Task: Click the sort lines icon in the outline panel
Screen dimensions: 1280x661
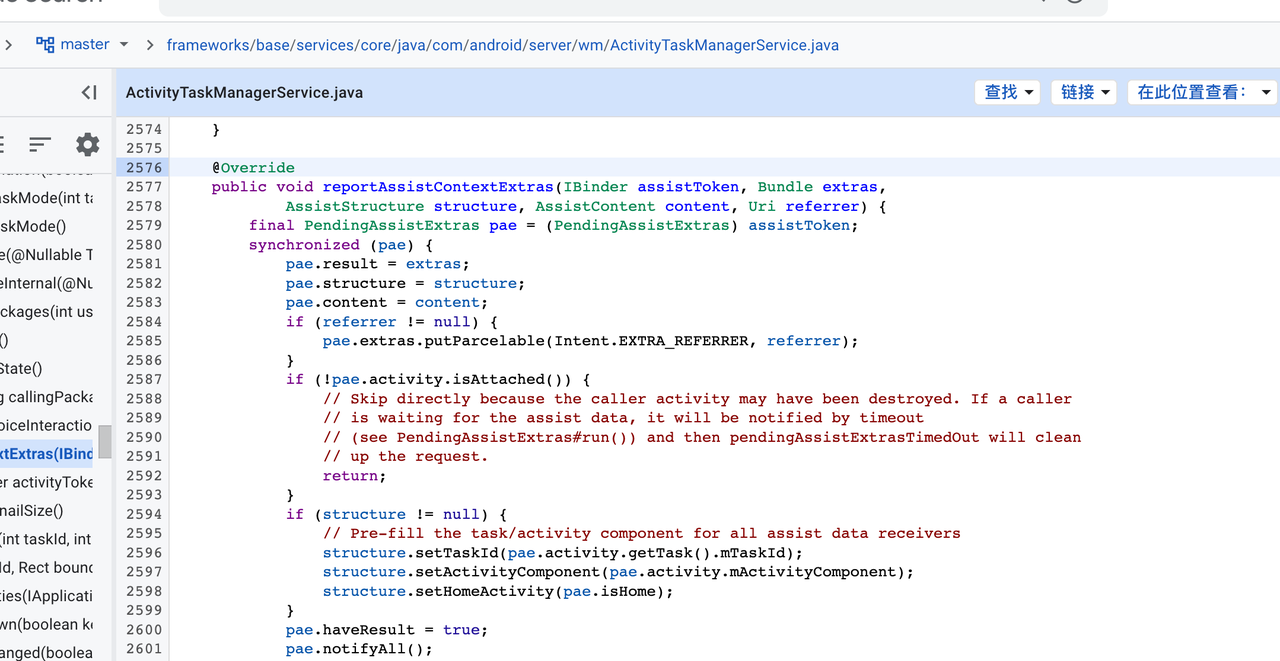Action: [39, 144]
